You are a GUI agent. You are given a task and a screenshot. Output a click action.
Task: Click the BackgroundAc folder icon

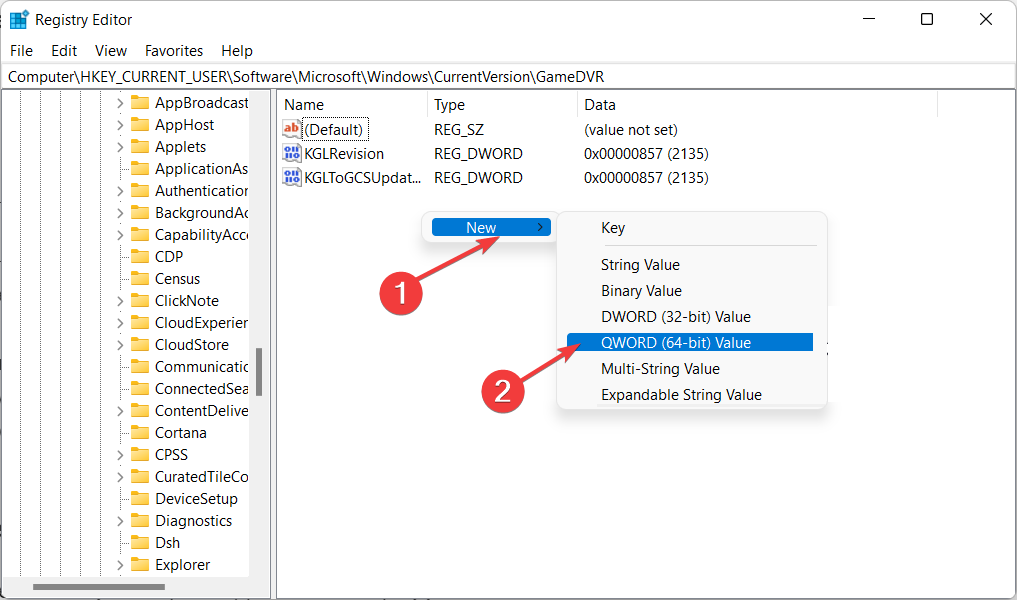pyautogui.click(x=139, y=213)
